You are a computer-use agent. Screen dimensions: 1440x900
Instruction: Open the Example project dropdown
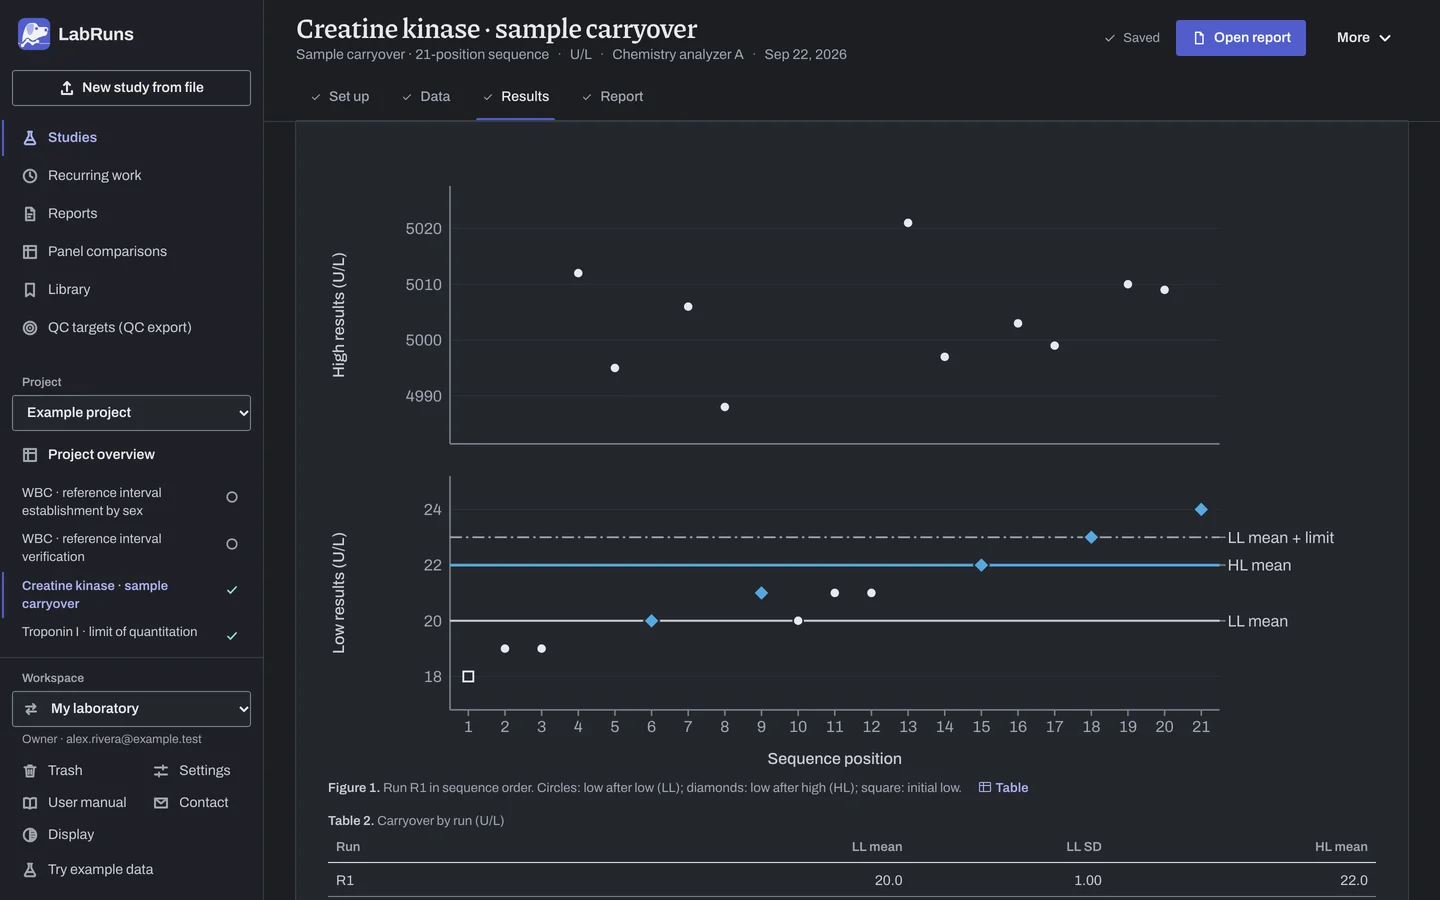pos(131,413)
